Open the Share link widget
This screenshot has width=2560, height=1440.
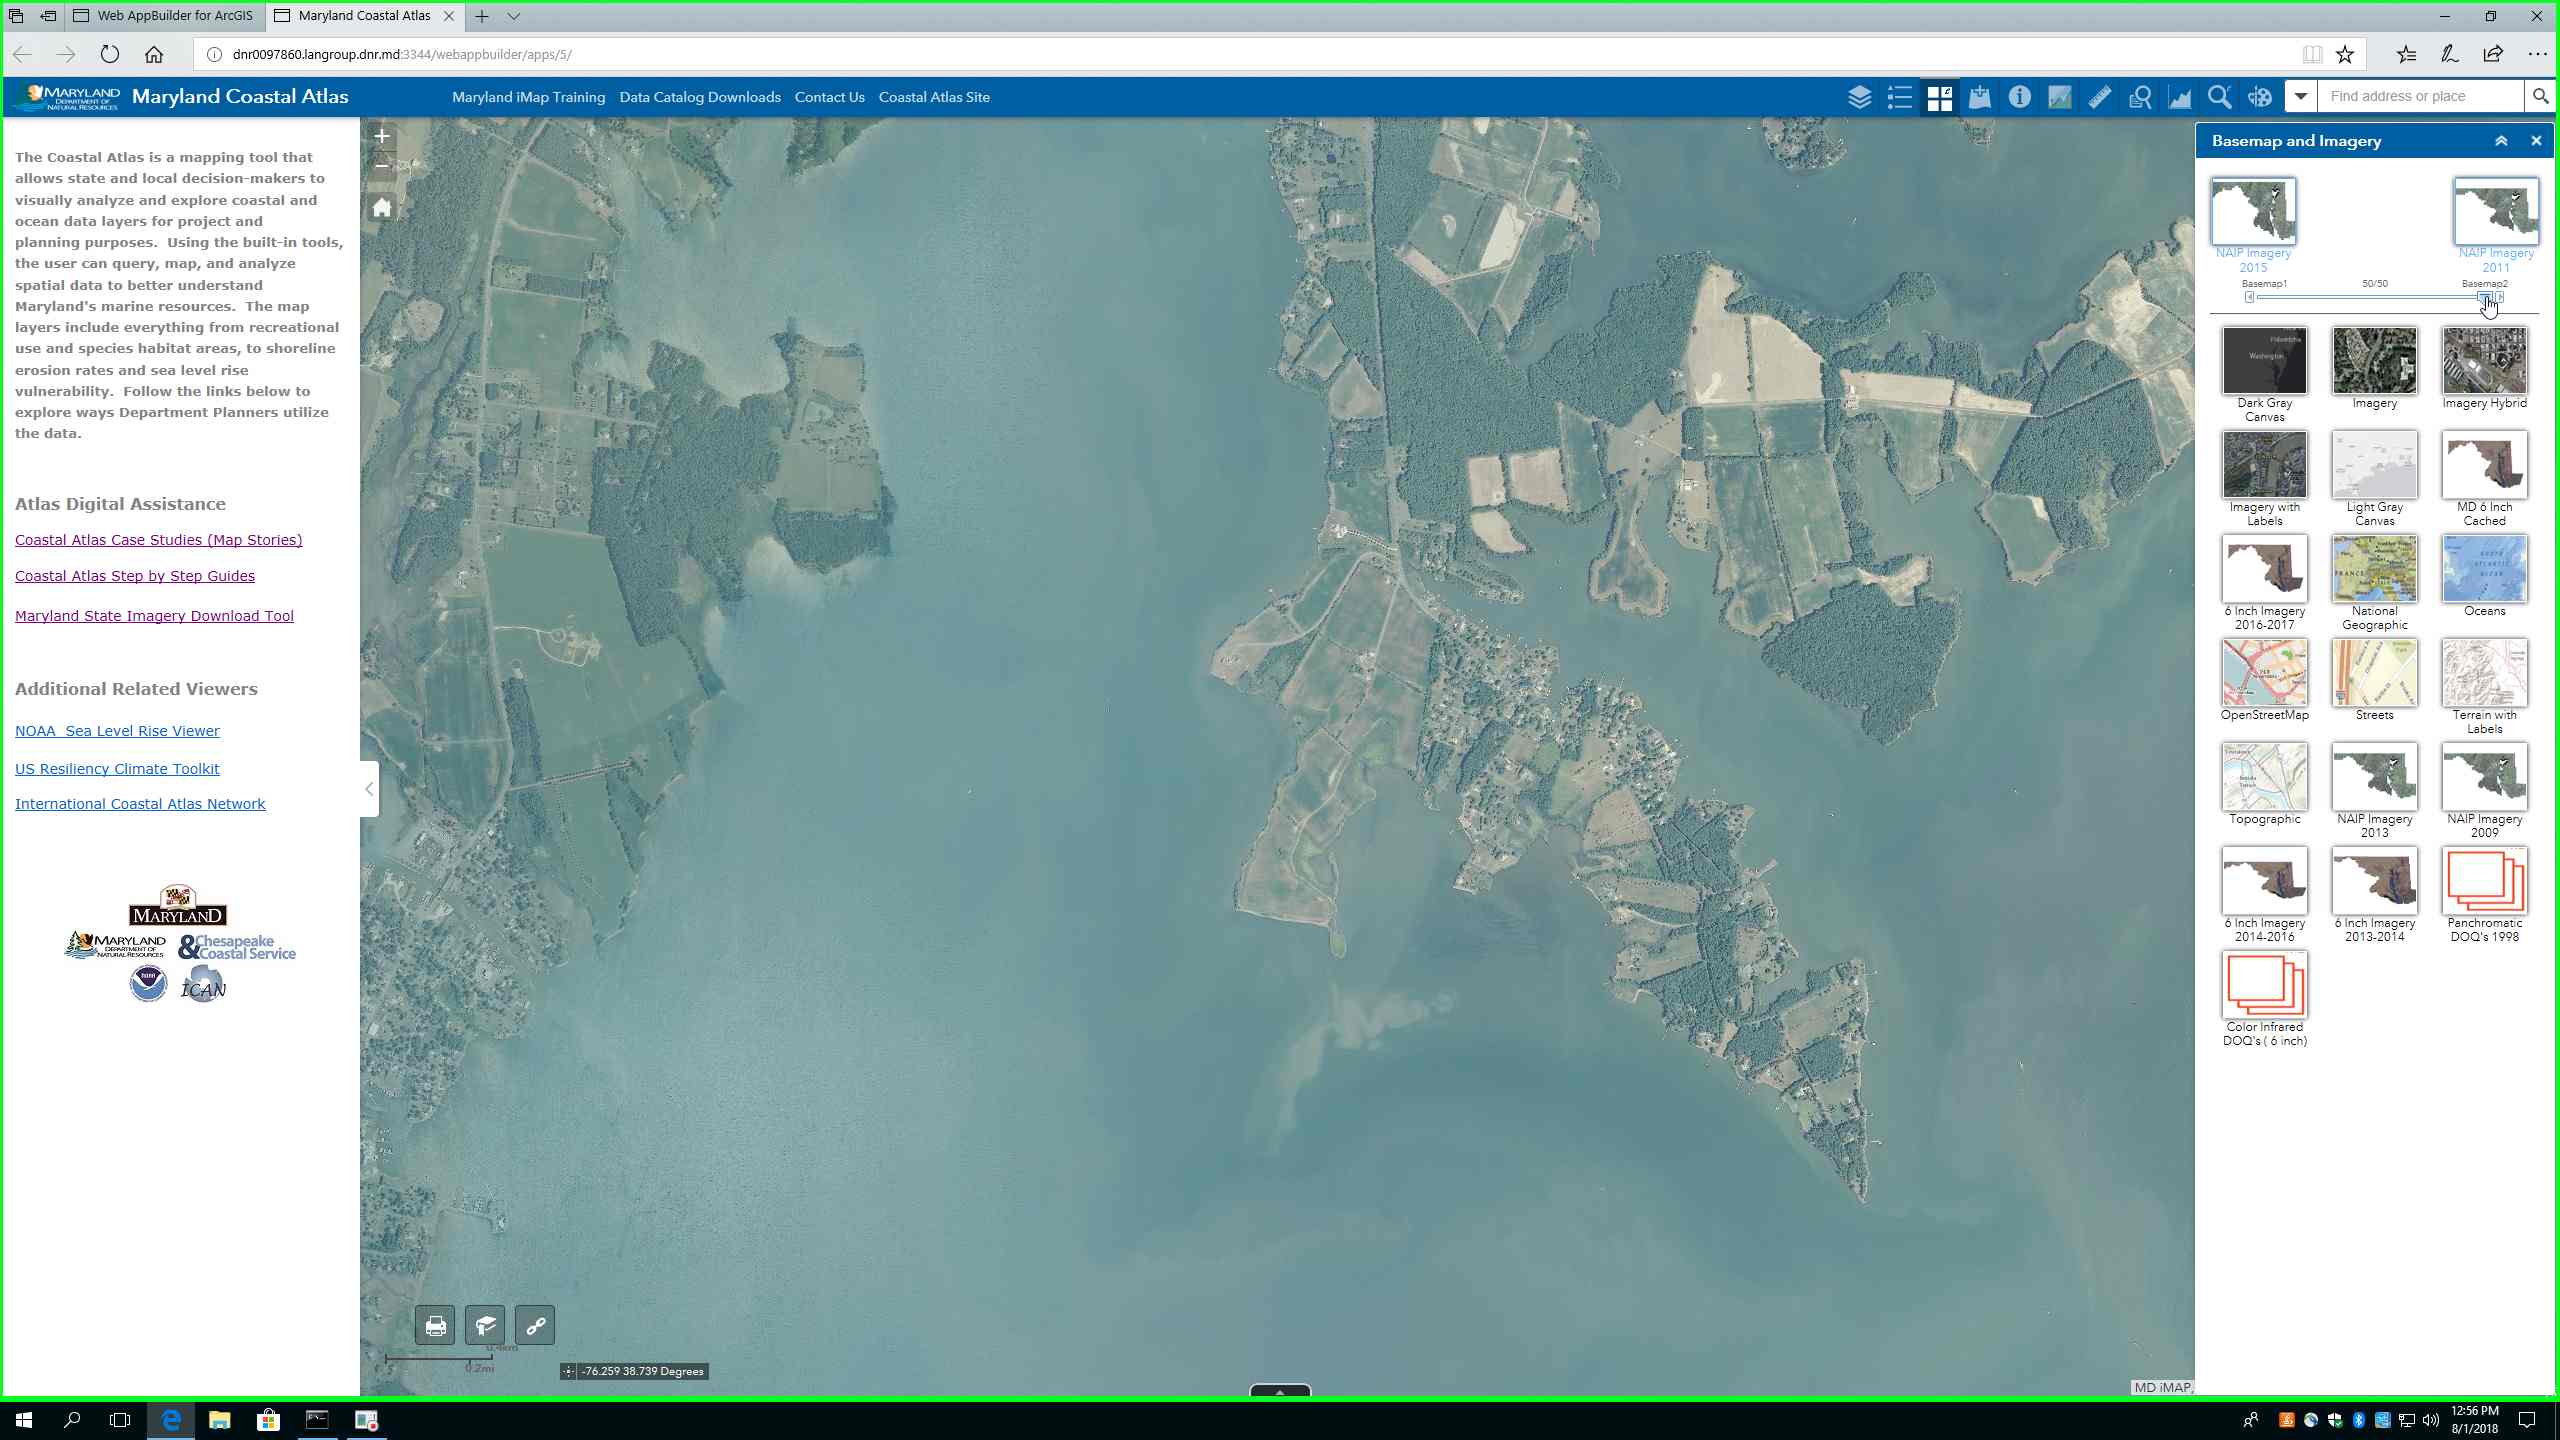(x=535, y=1326)
